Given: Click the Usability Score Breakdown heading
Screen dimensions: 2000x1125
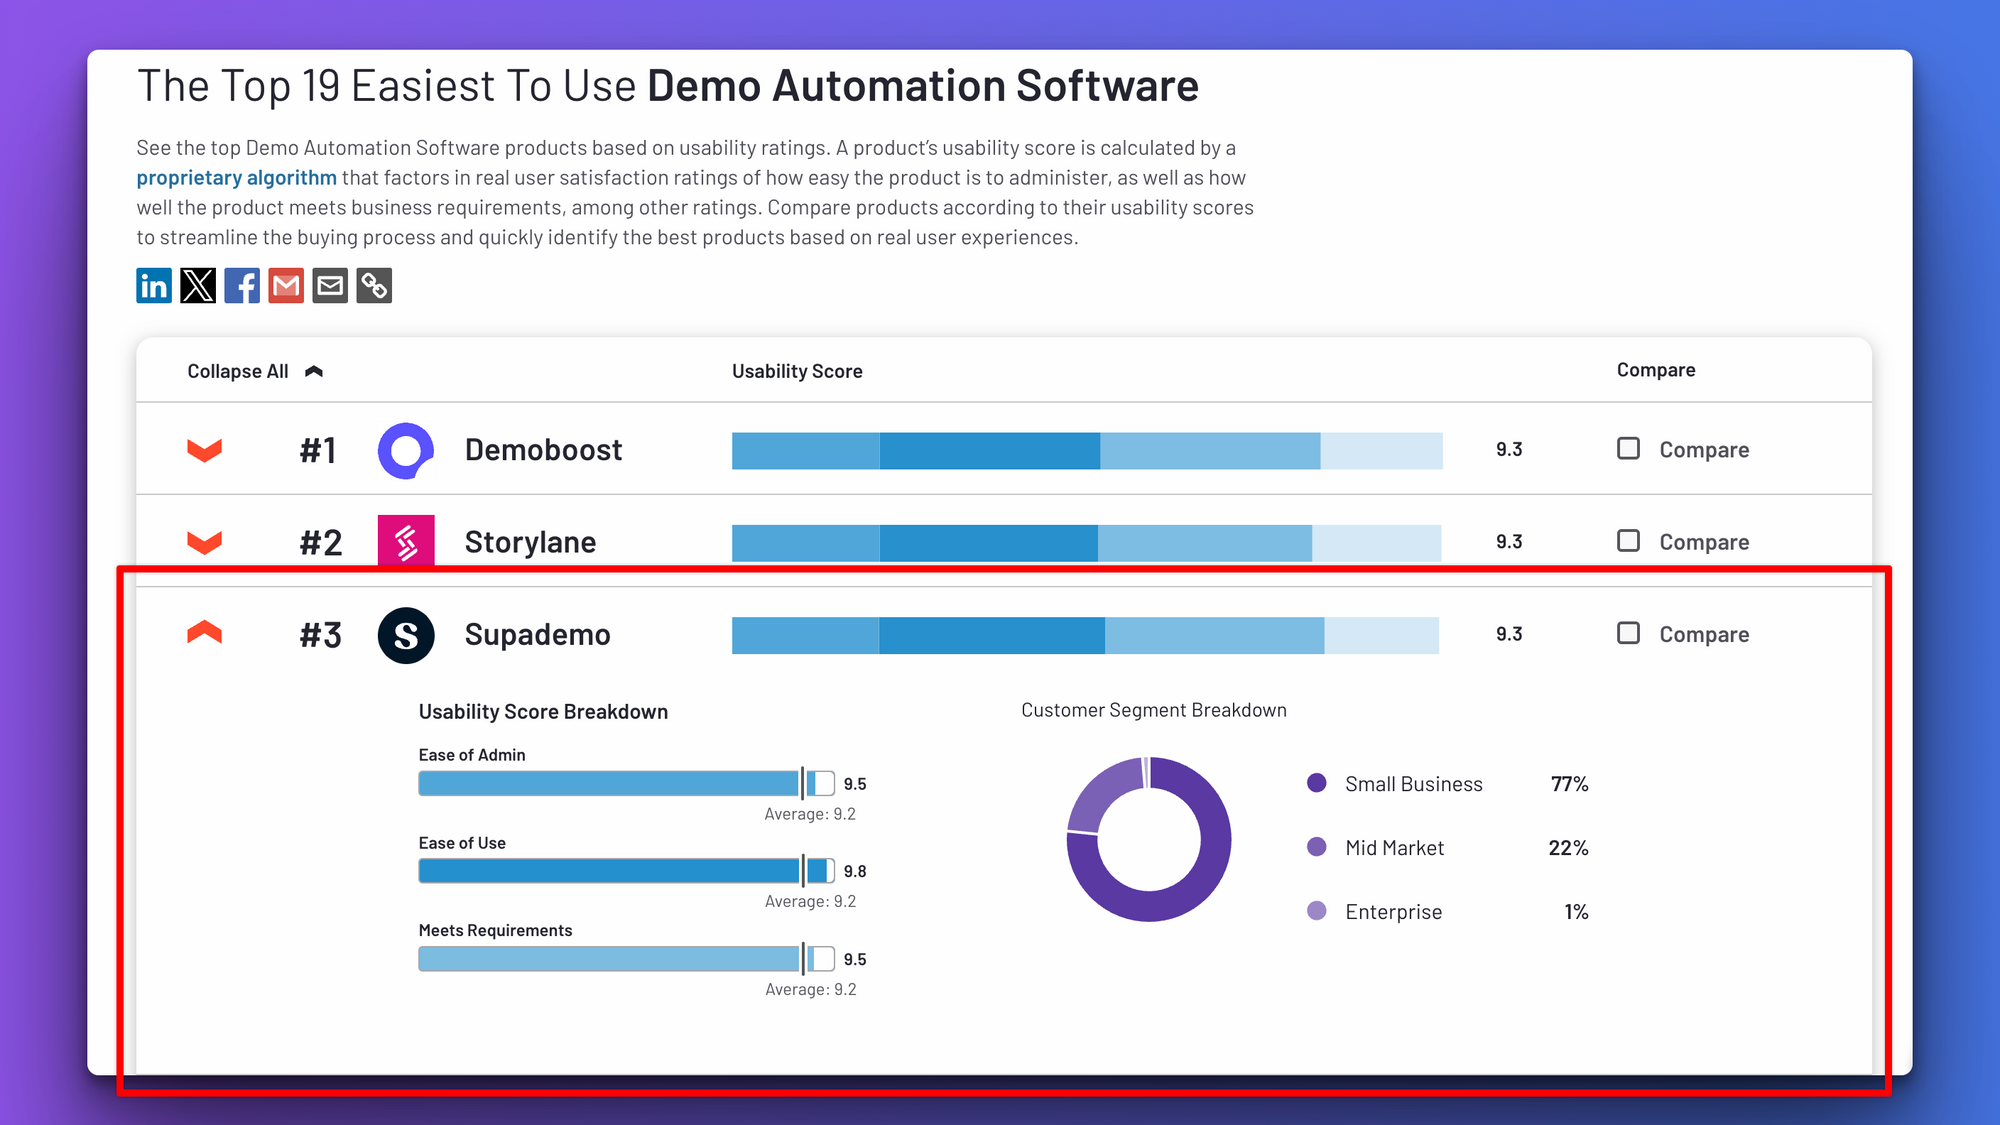Looking at the screenshot, I should (x=543, y=712).
